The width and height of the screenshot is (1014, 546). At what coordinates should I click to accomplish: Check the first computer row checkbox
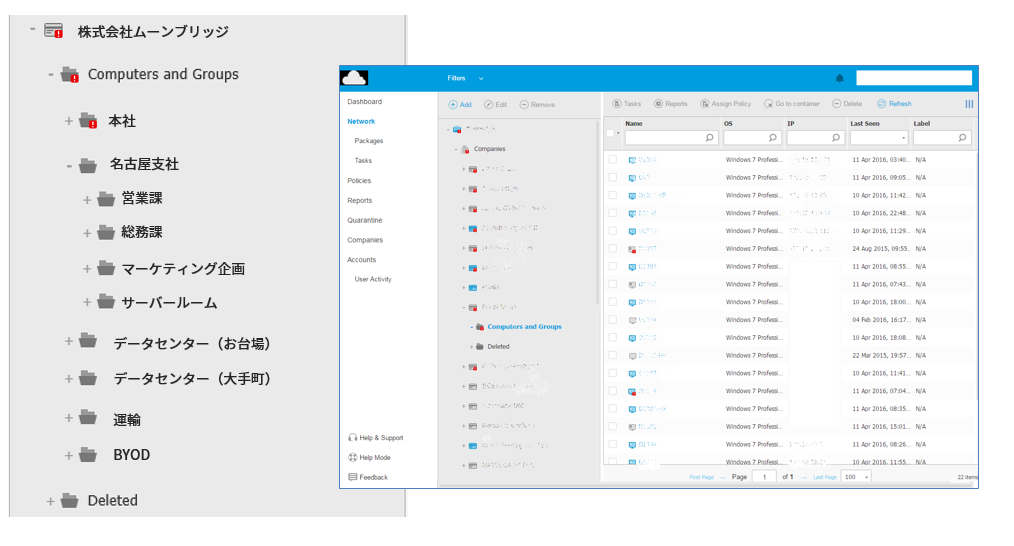point(612,159)
